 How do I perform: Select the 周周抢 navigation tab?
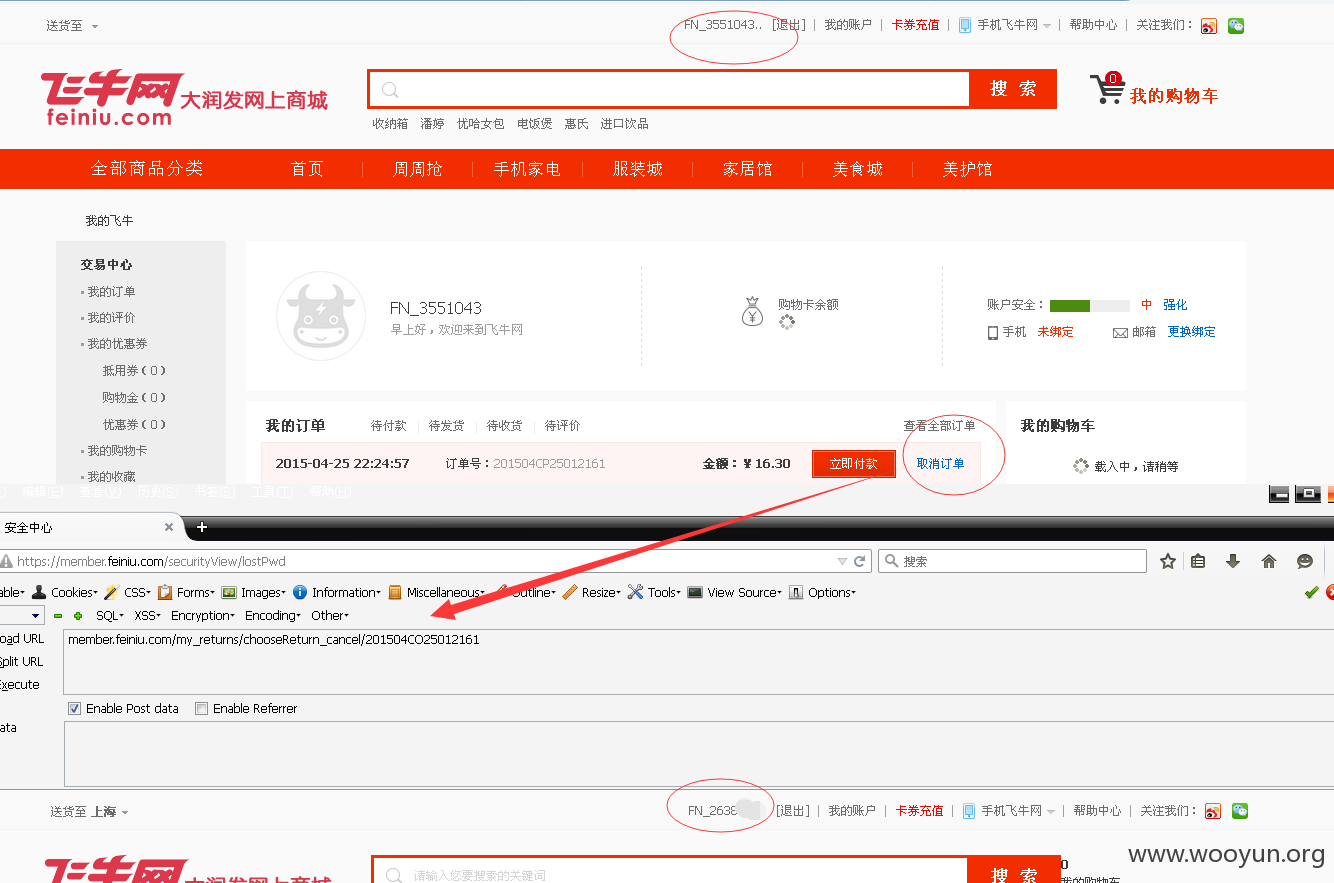tap(417, 169)
